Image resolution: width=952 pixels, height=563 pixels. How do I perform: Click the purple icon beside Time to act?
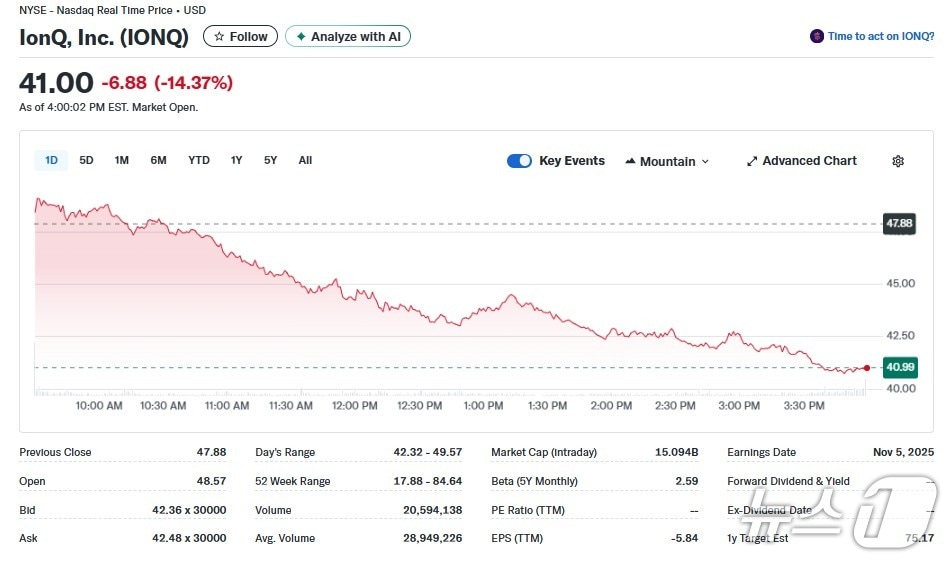817,37
